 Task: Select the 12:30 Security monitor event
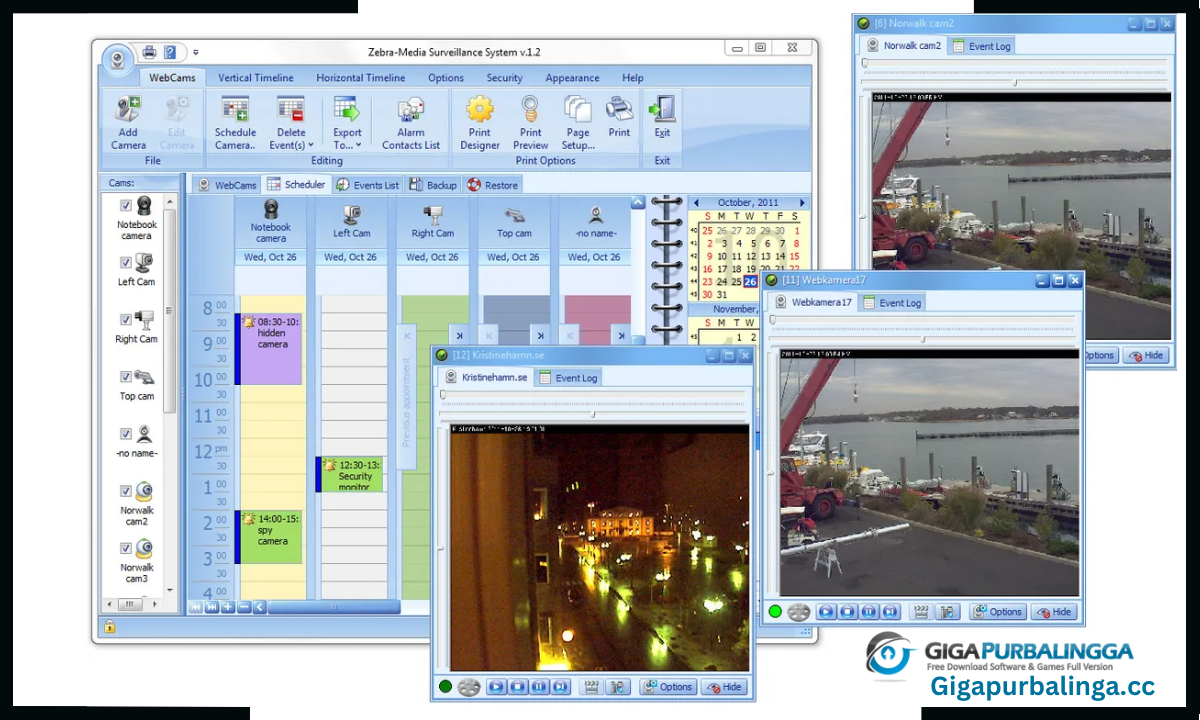(x=350, y=474)
